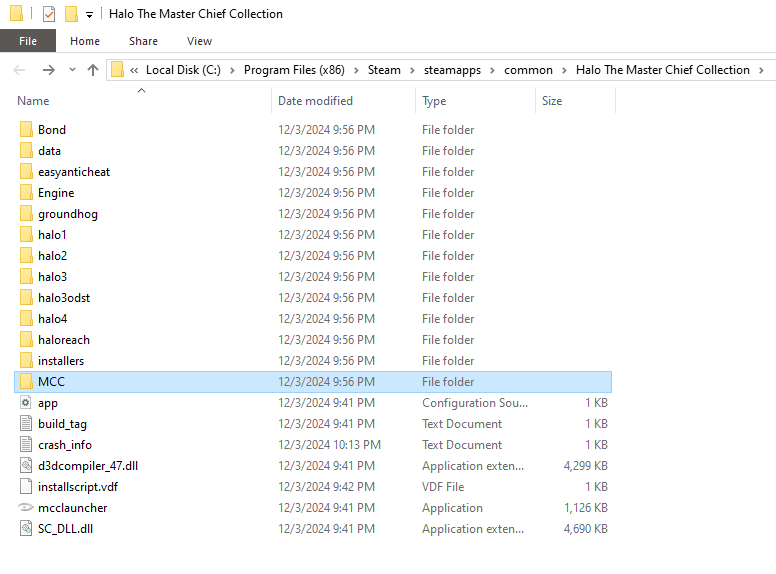Screen dimensions: 776x574
Task: Click the VDF File type cell
Action: pos(443,487)
